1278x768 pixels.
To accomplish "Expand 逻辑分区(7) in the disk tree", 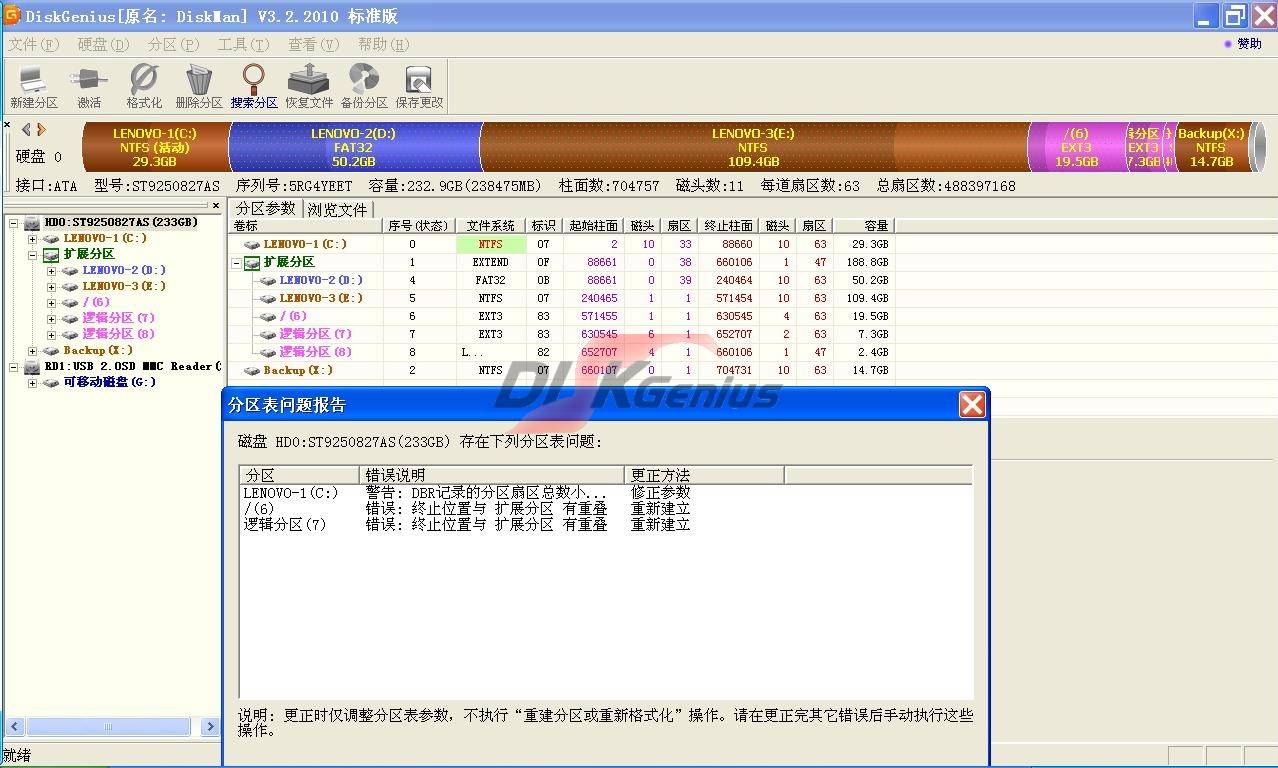I will point(51,319).
